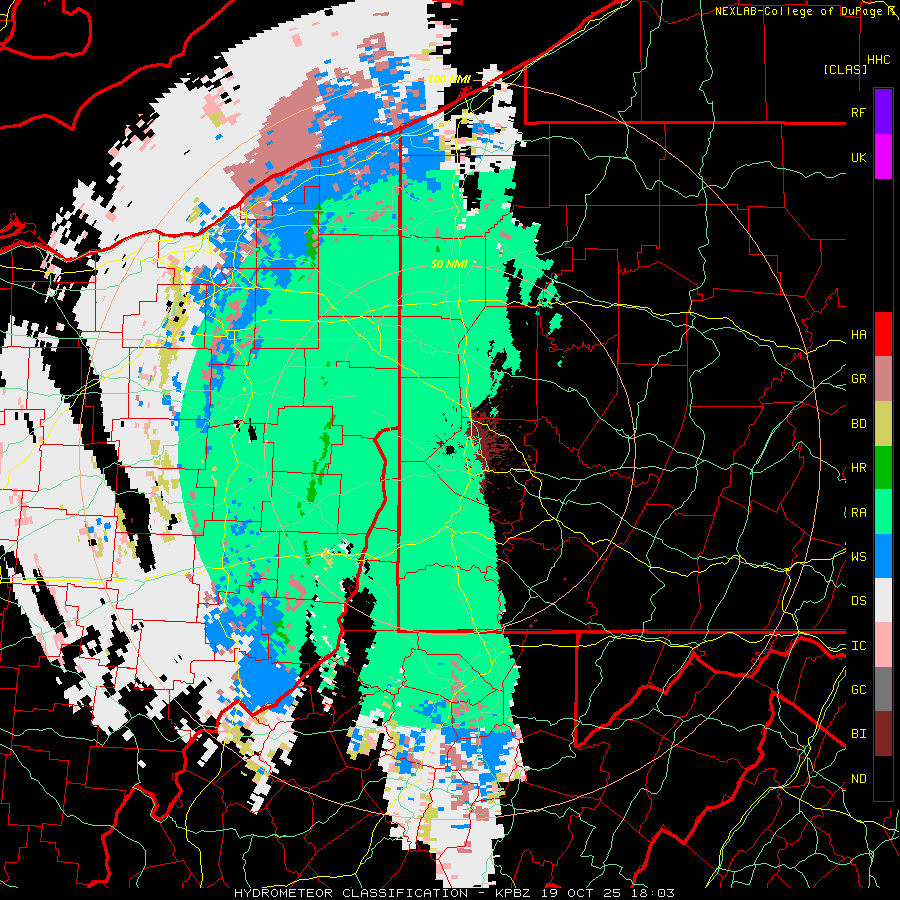Click the DS legend label text
The width and height of the screenshot is (900, 900).
point(858,601)
